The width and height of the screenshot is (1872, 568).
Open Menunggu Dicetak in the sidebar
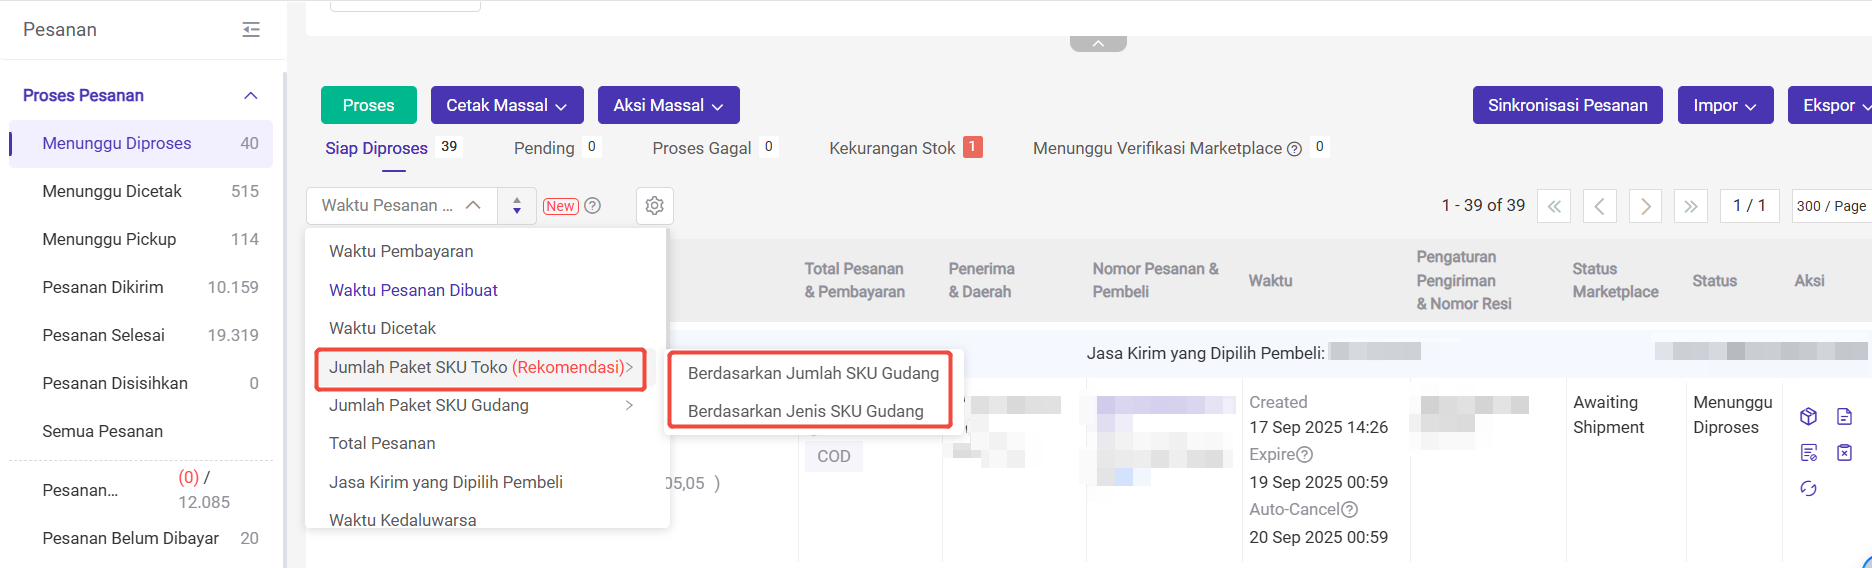click(x=112, y=191)
